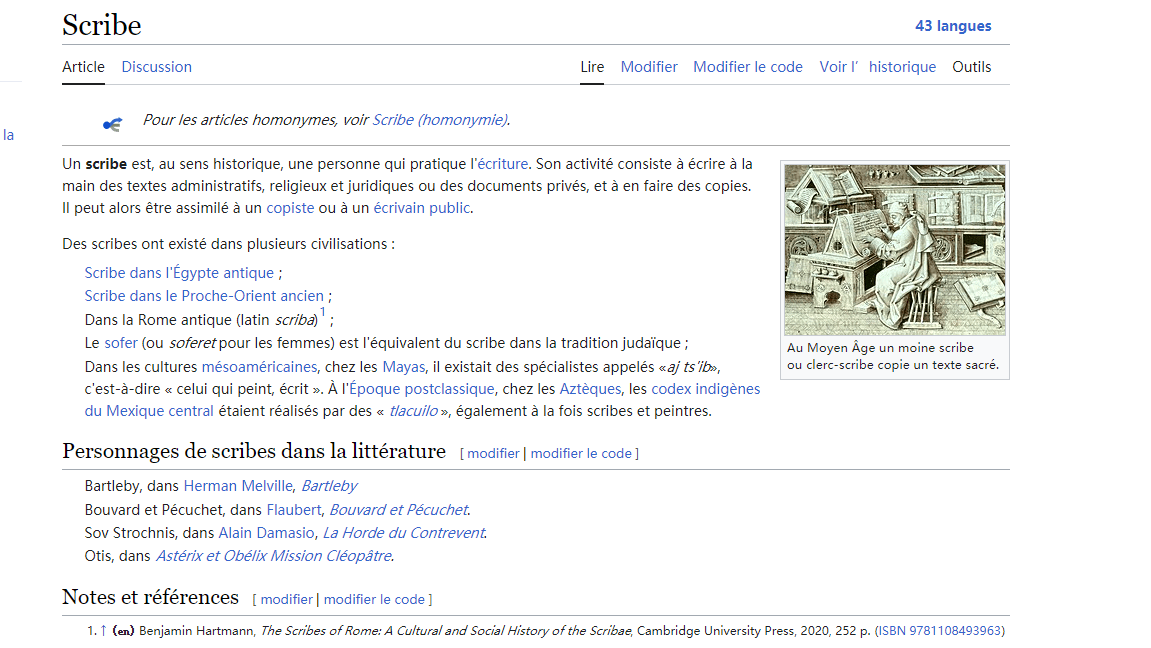The height and width of the screenshot is (648, 1151).
Task: Click the up arrow backlink in reference 1
Action: (x=102, y=631)
